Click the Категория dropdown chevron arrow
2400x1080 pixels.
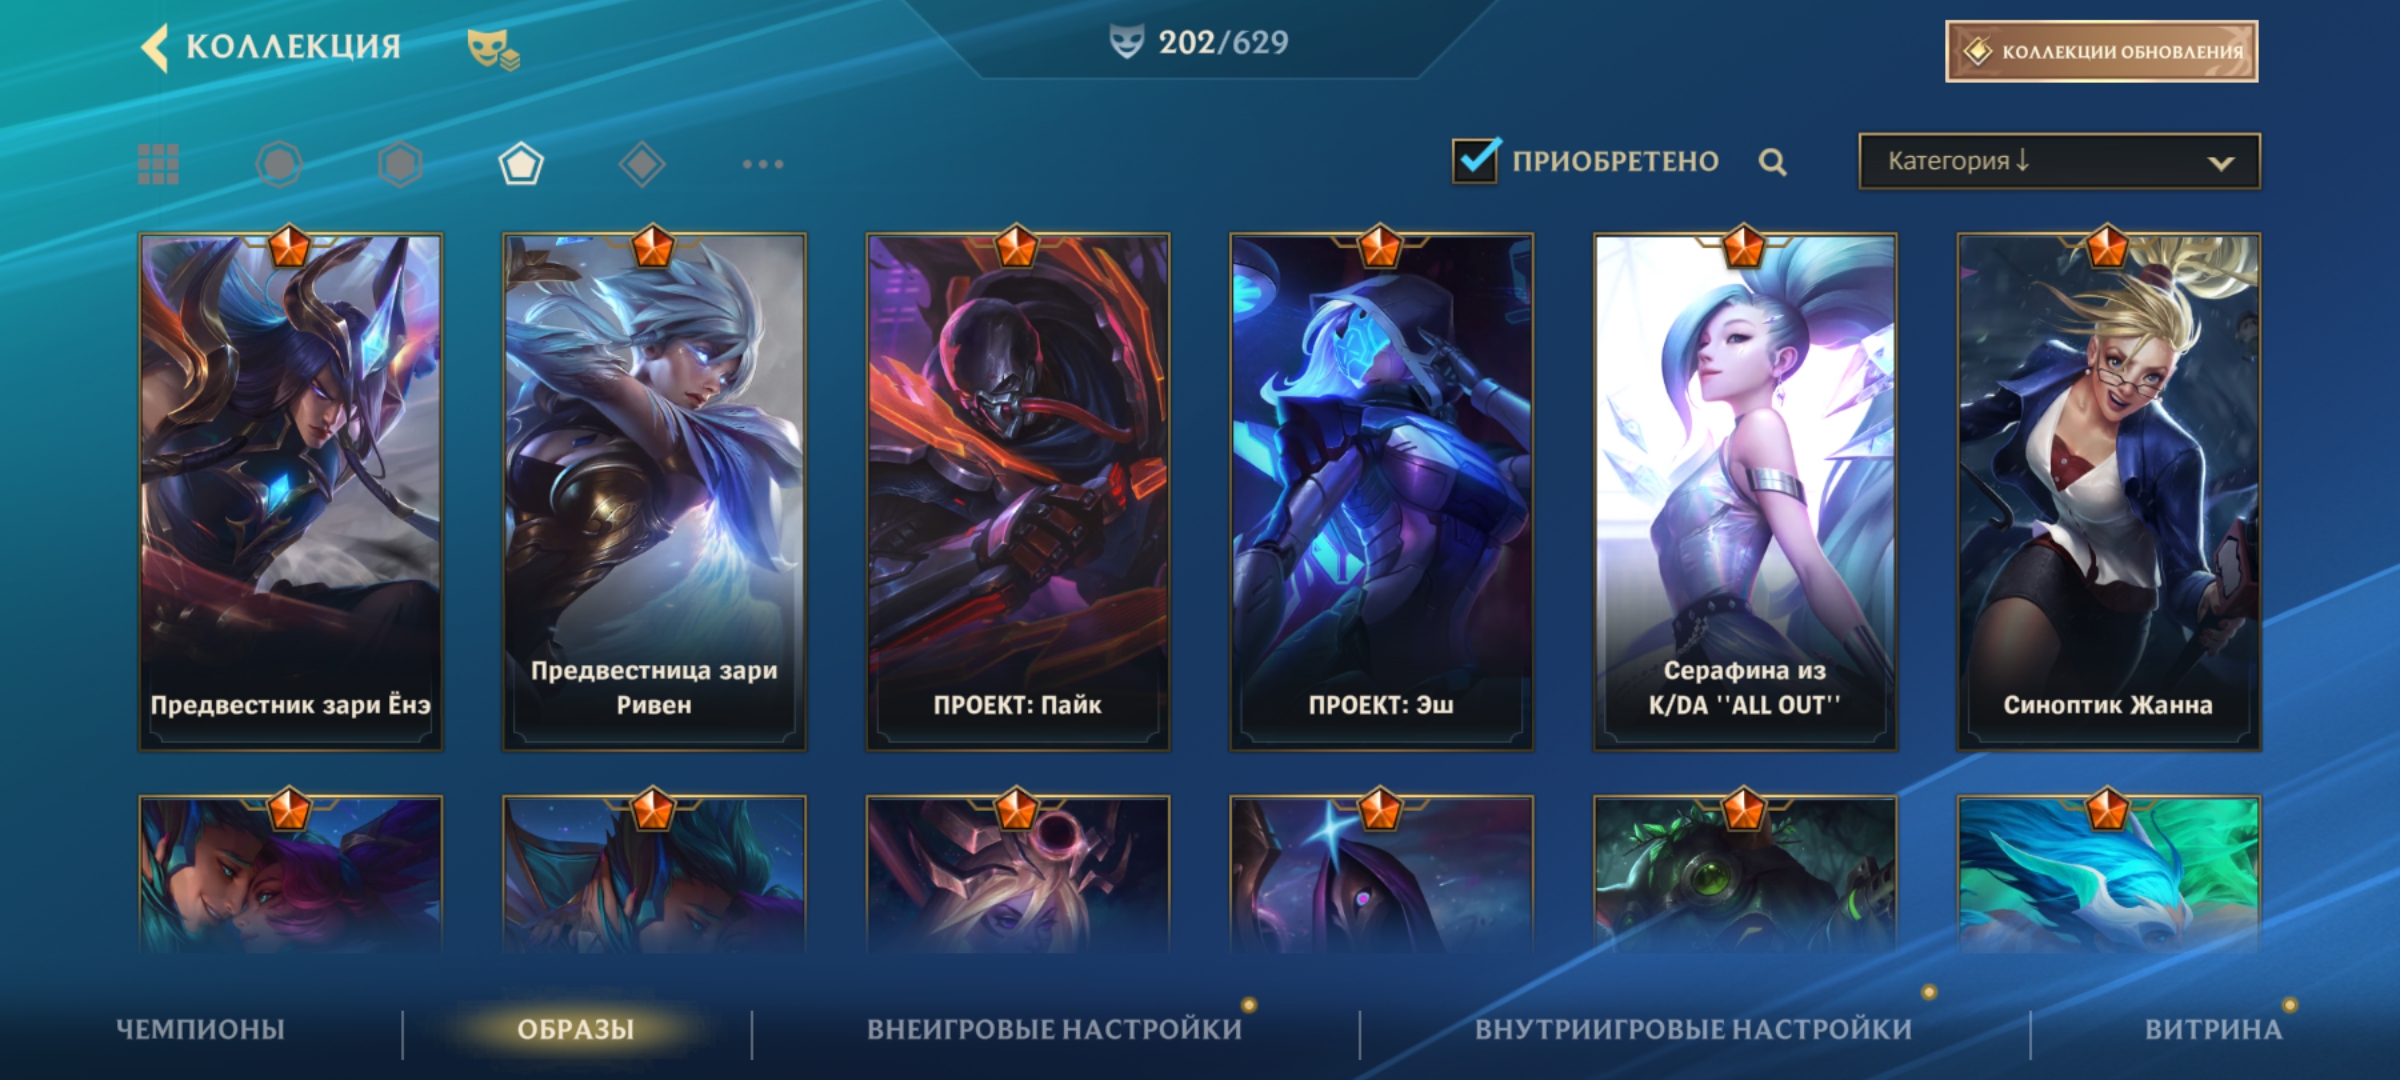2220,163
